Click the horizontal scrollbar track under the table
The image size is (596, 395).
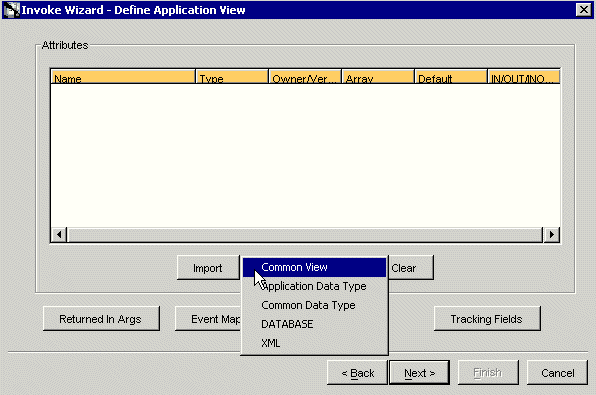305,235
